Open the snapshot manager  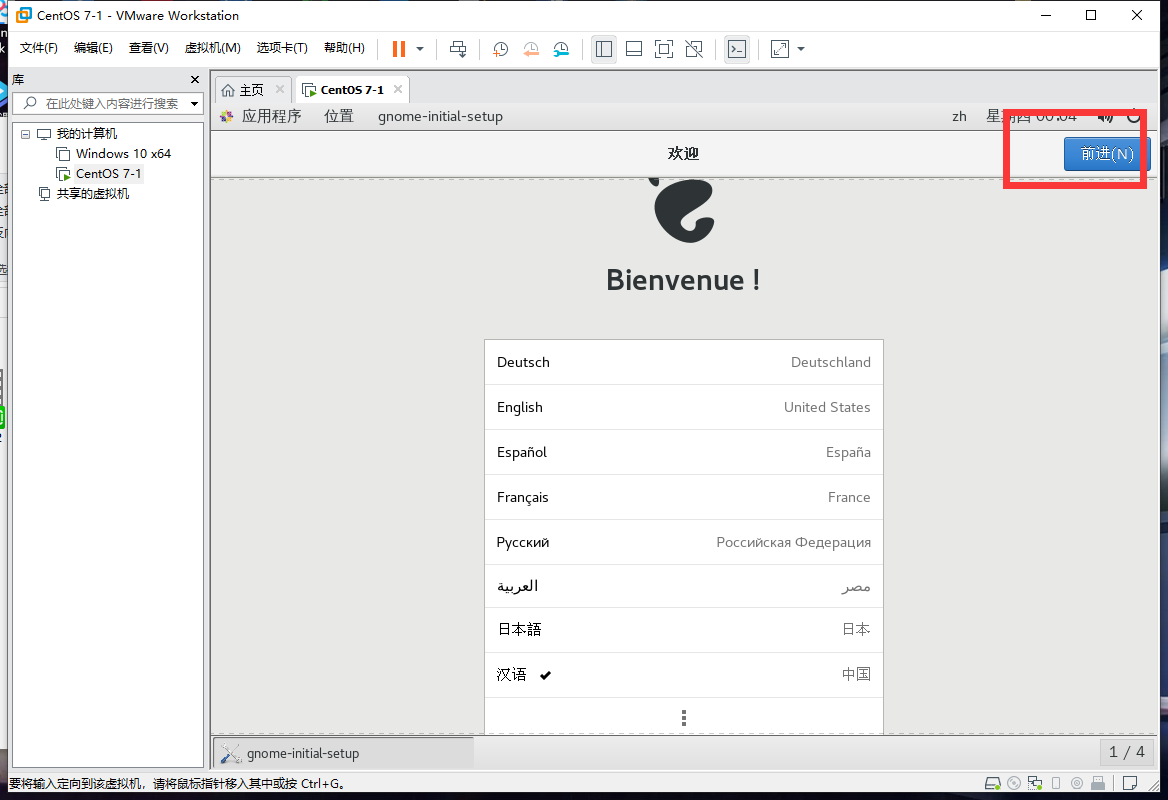(561, 49)
